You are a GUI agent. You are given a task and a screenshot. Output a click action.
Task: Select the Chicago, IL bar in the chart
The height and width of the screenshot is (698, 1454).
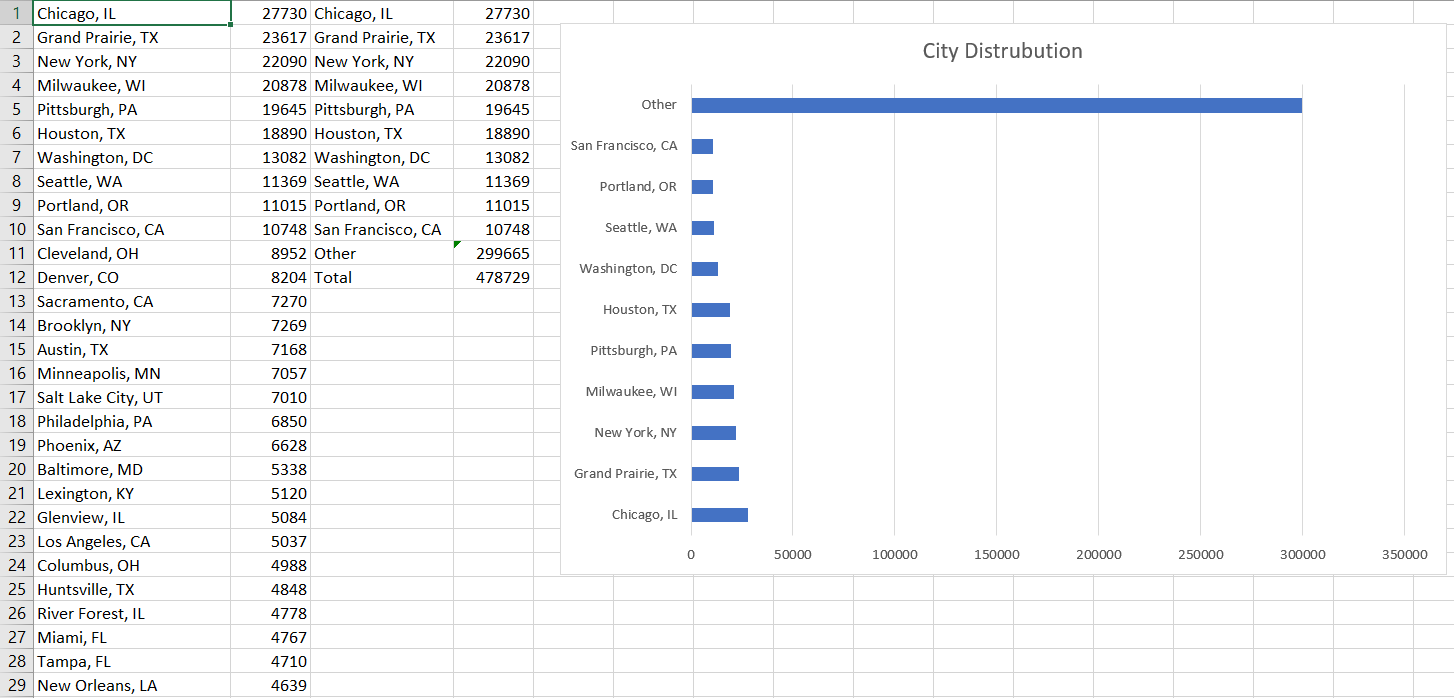pos(719,515)
